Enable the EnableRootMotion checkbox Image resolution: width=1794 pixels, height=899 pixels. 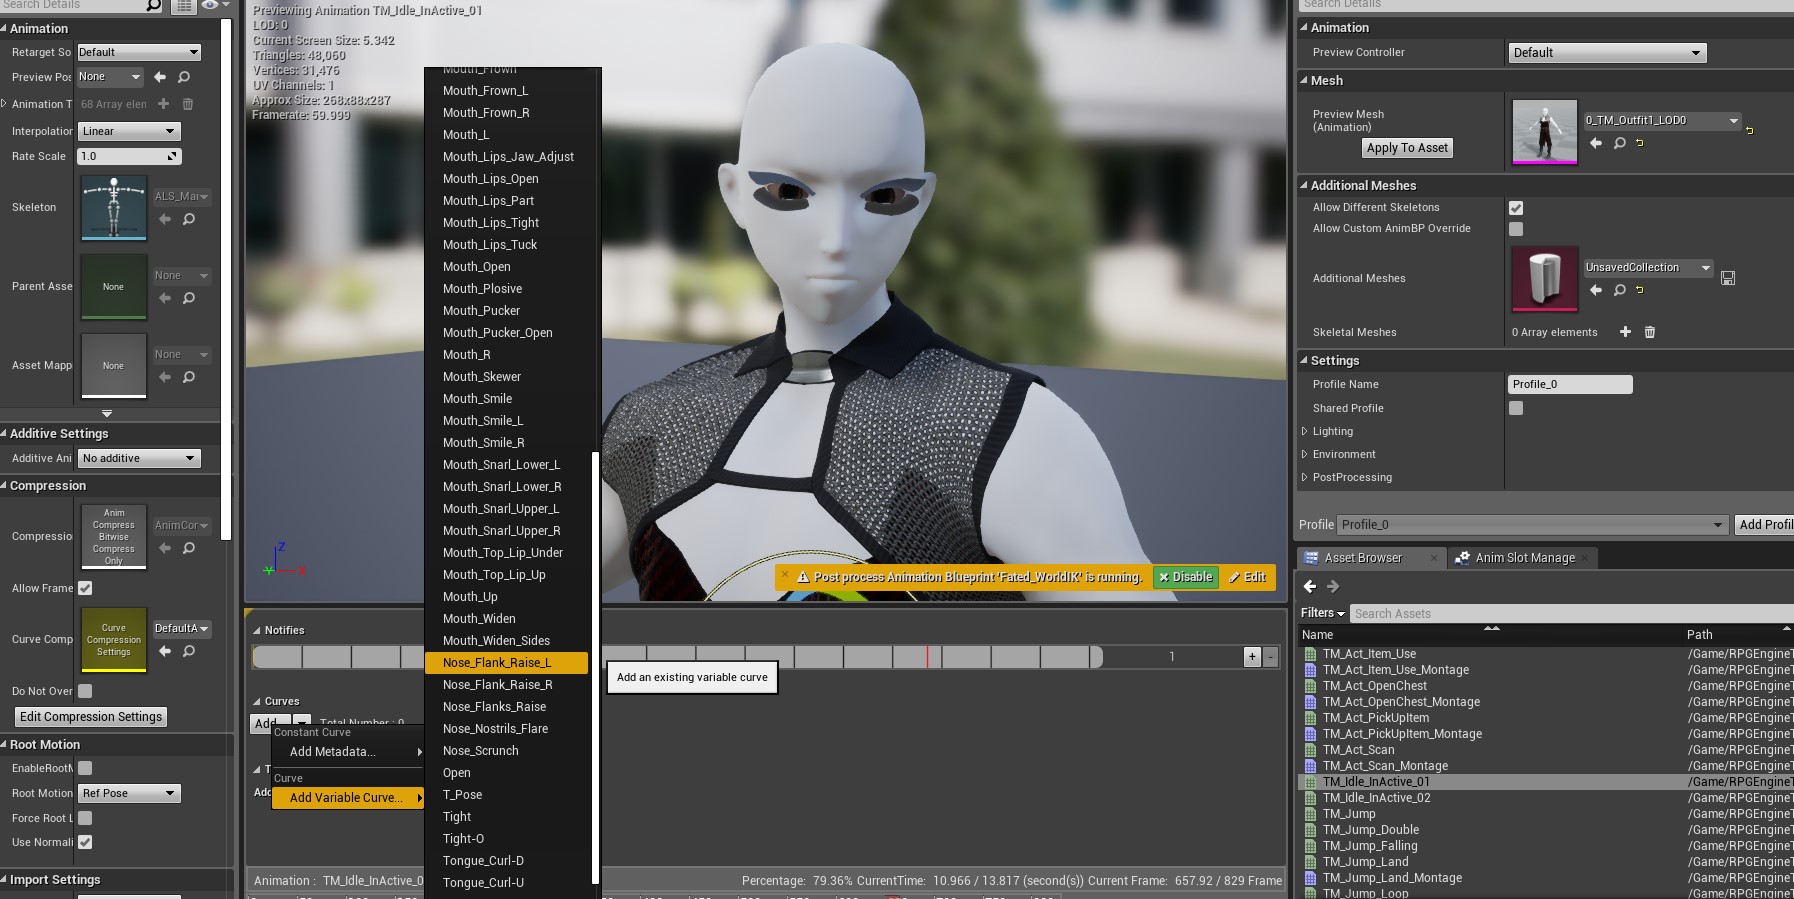coord(85,768)
